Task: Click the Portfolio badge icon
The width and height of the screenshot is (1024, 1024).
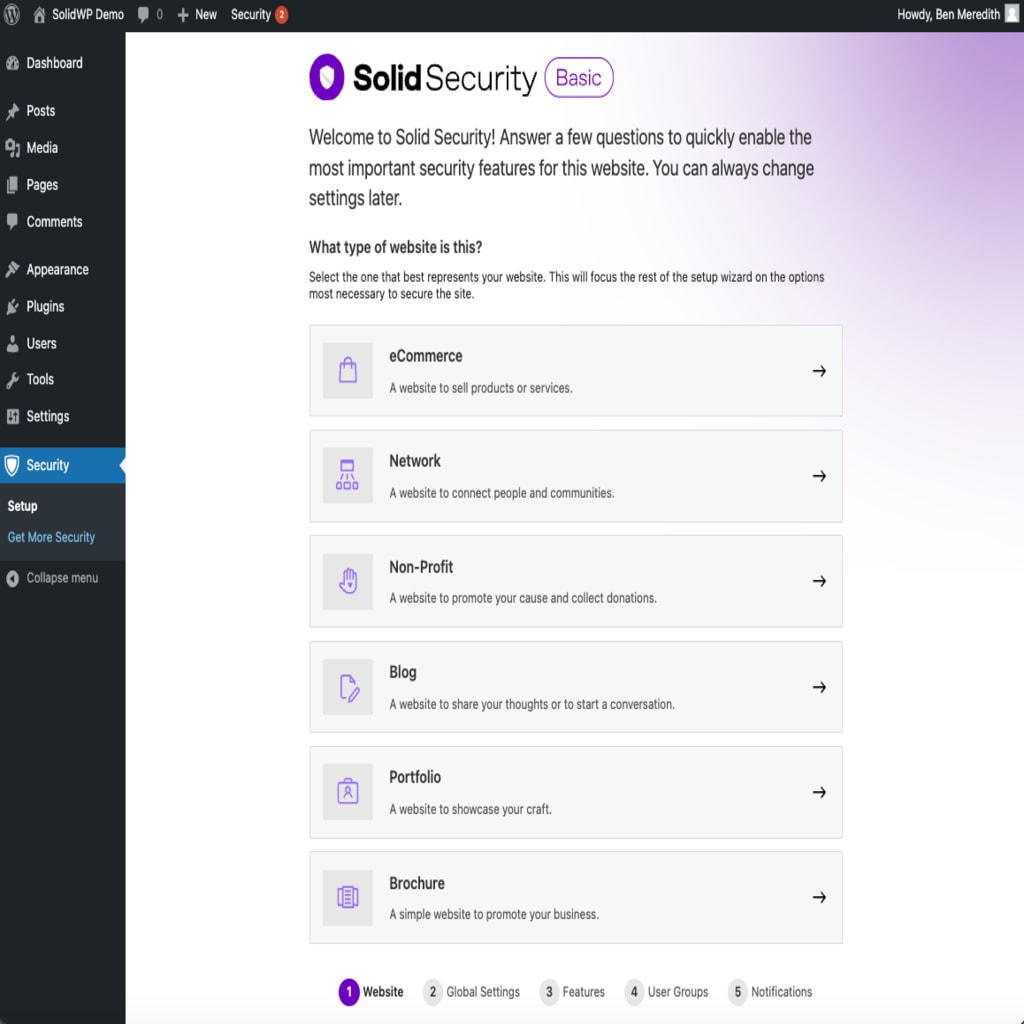Action: 348,792
